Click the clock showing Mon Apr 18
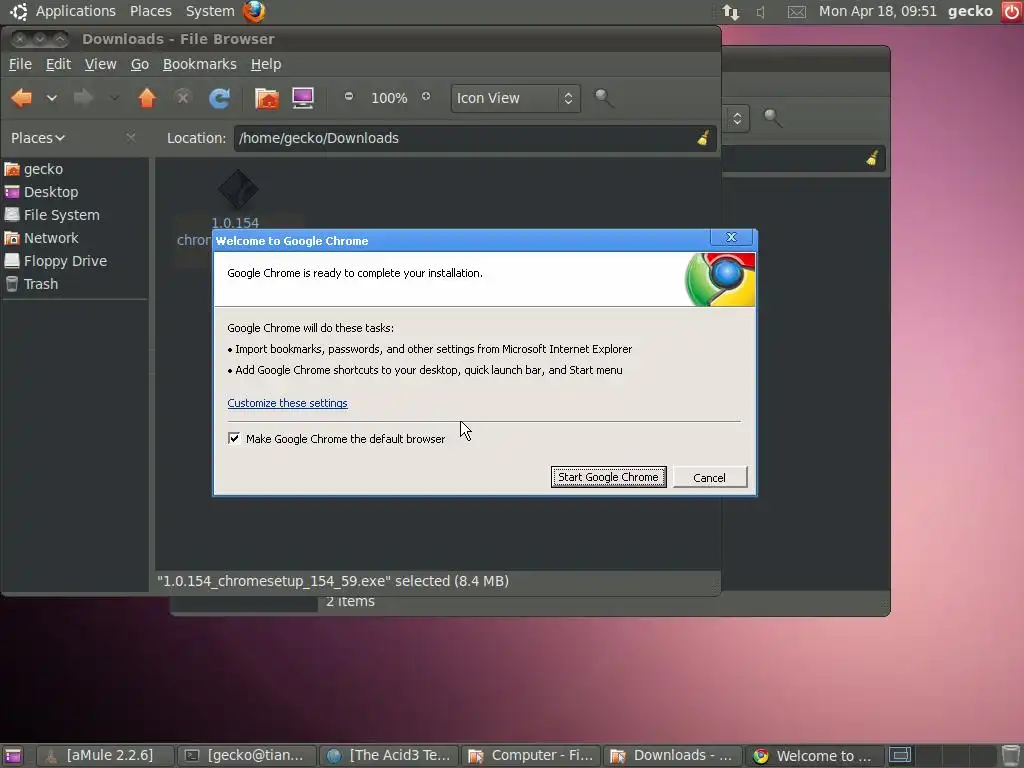This screenshot has height=768, width=1024. pyautogui.click(x=877, y=11)
